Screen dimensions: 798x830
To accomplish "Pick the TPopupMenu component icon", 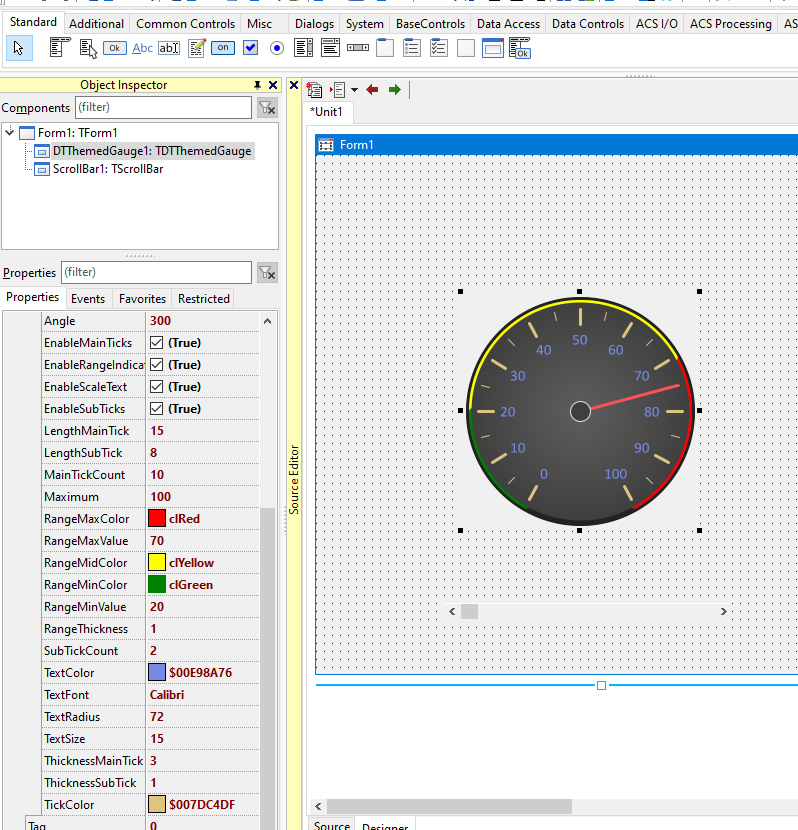I will click(88, 48).
